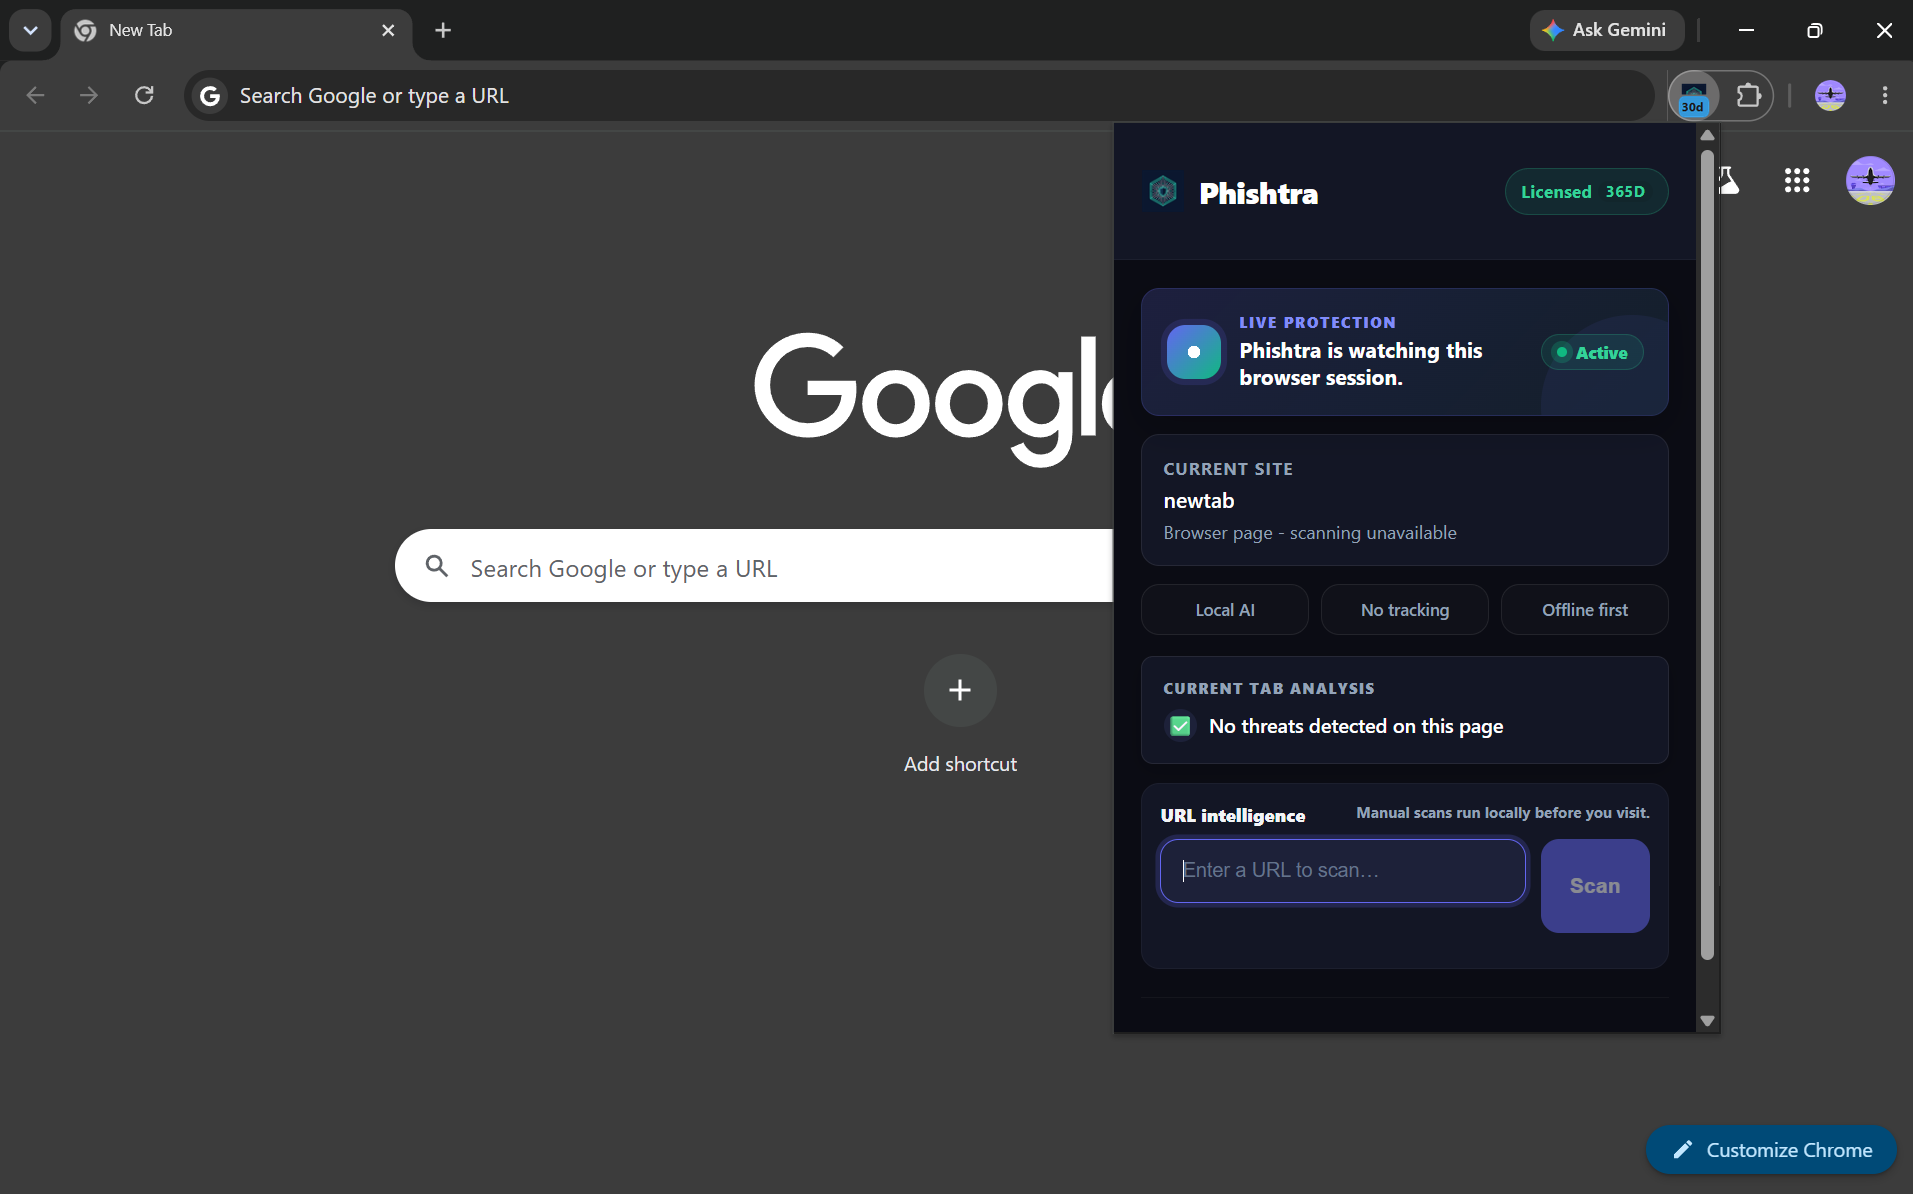Click the Live Protection shield icon
Image resolution: width=1913 pixels, height=1194 pixels.
coord(1194,352)
